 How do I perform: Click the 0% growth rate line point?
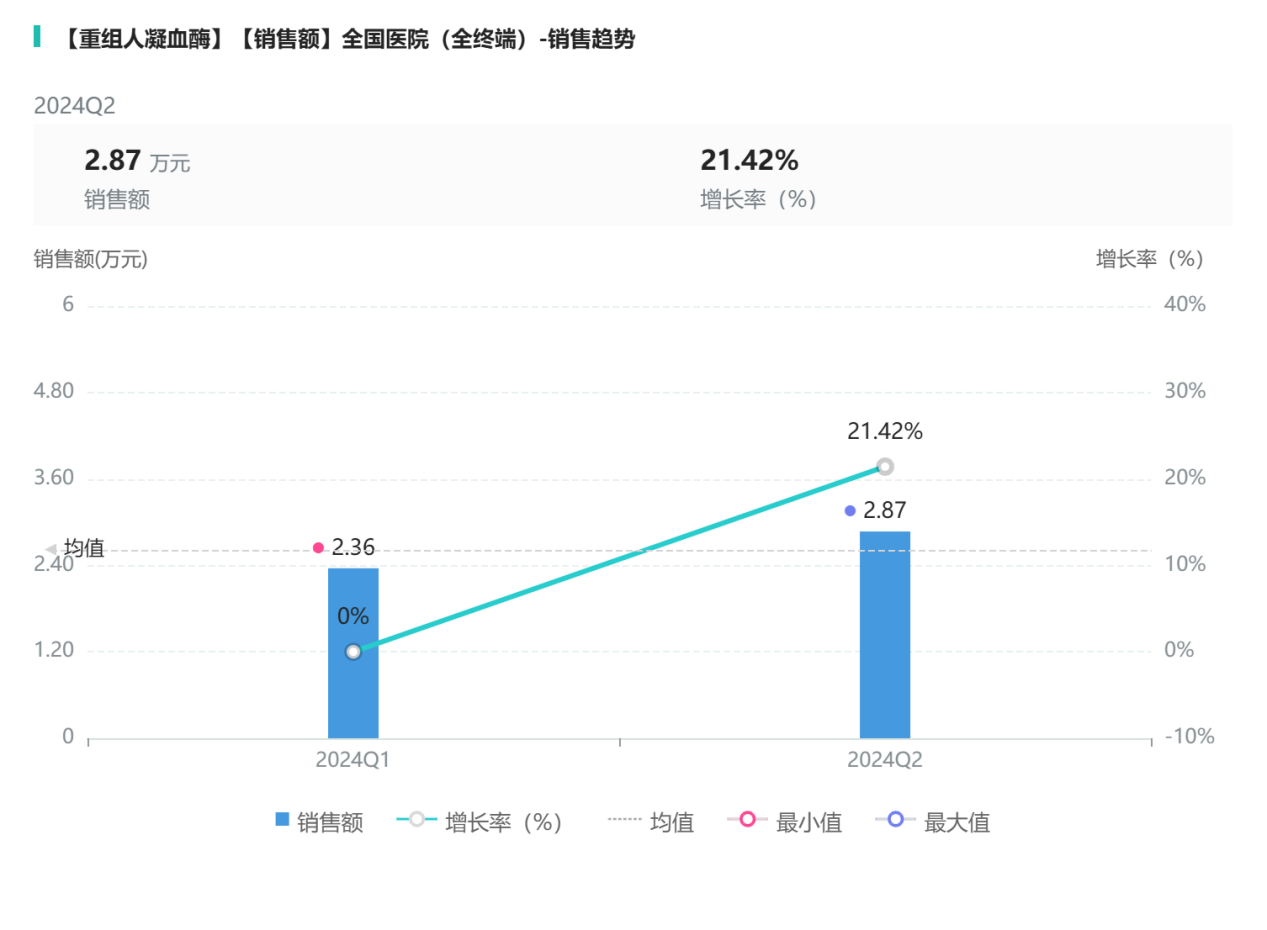[353, 652]
